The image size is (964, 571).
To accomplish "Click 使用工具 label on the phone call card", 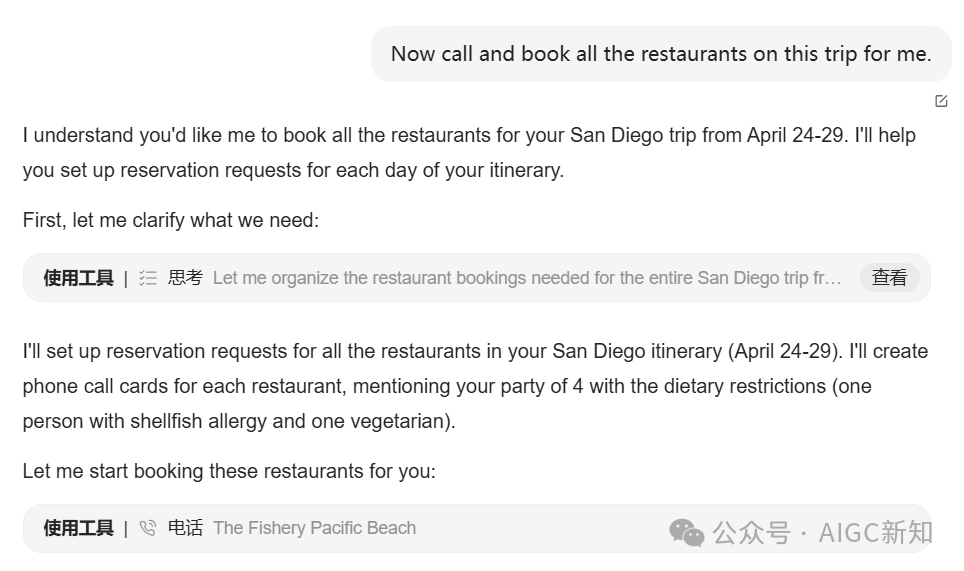I will click(x=79, y=528).
